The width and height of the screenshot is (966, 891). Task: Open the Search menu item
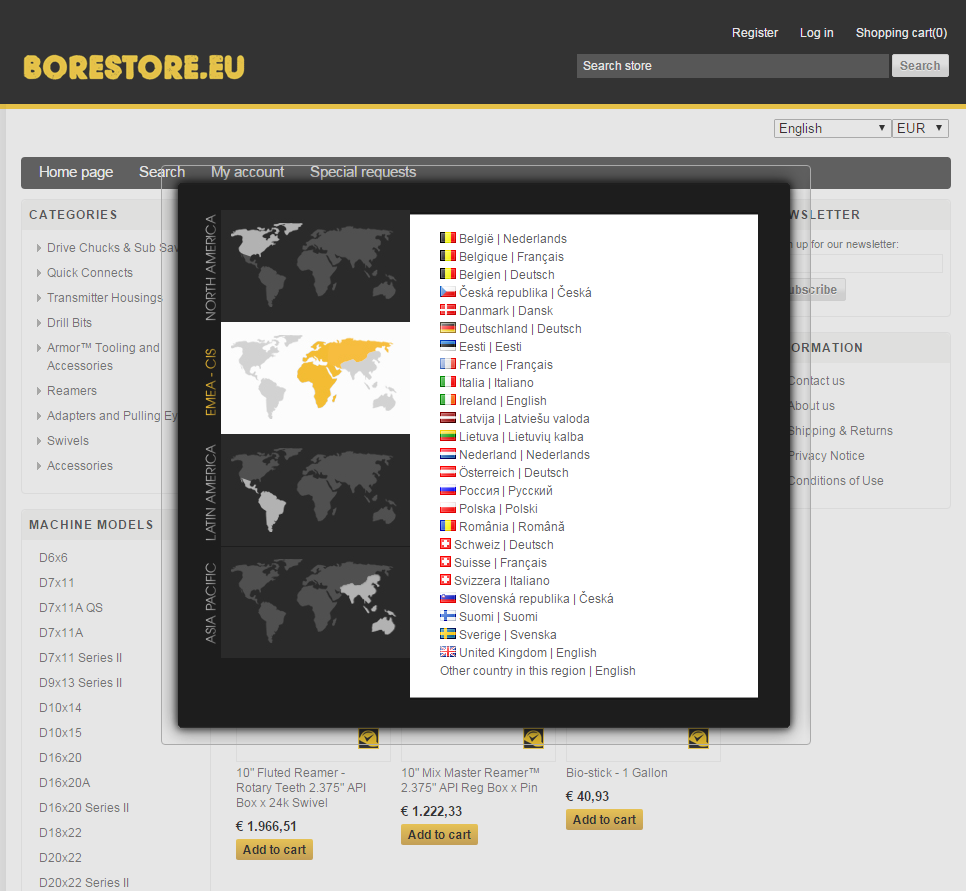(162, 172)
